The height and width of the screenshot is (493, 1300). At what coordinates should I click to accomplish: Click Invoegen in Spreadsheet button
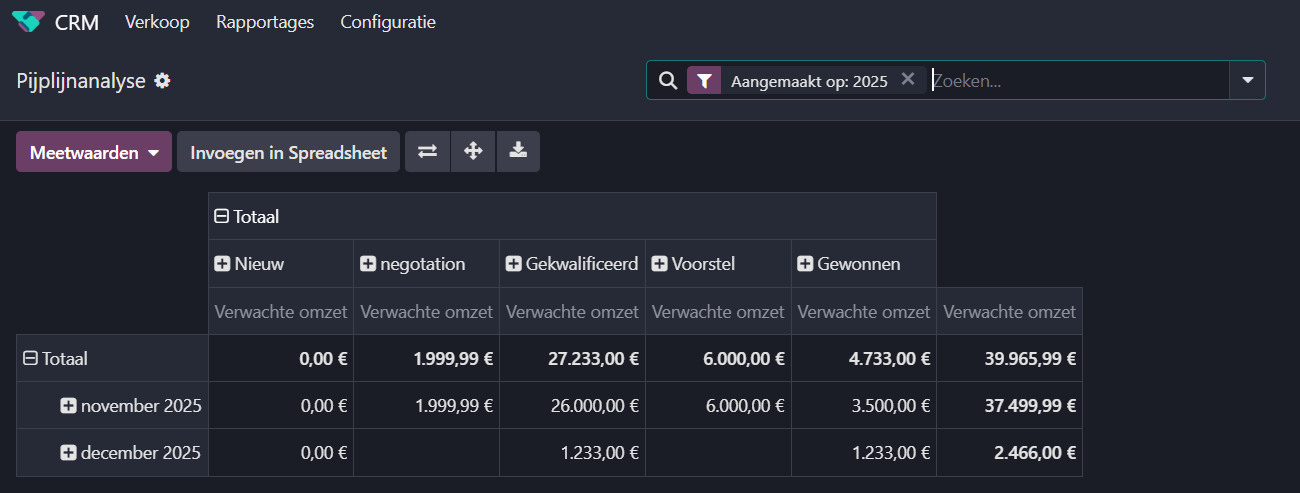point(288,153)
